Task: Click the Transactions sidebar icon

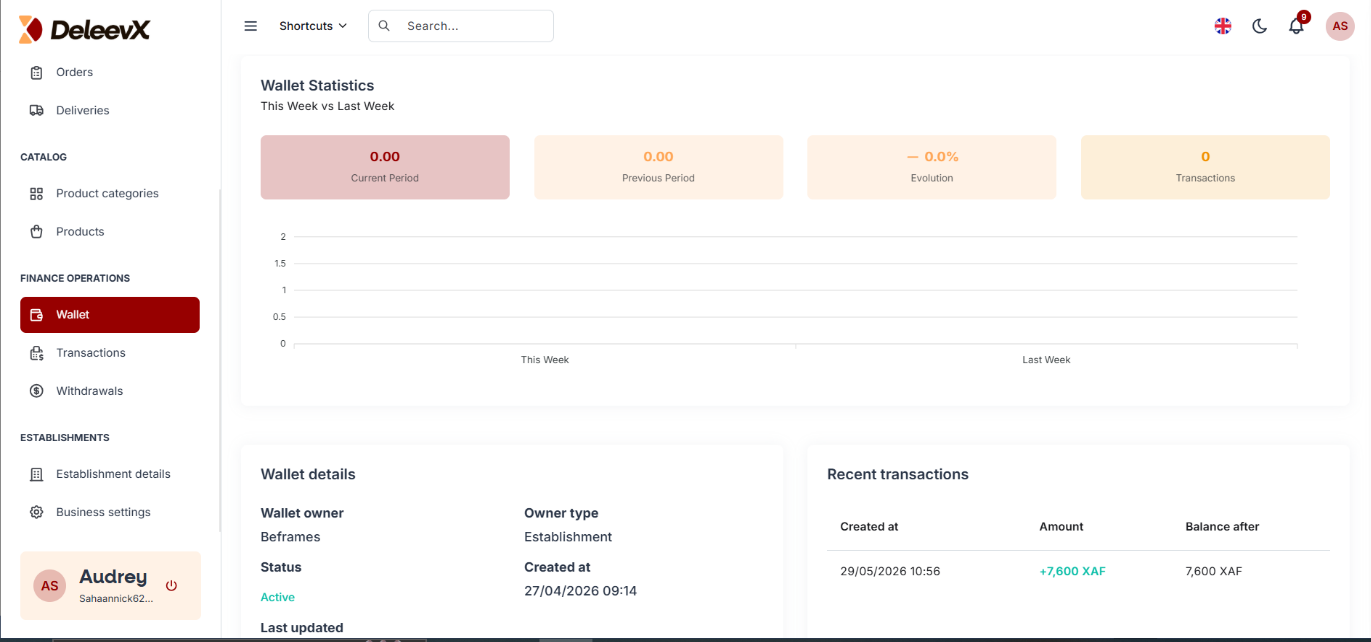Action: (37, 353)
